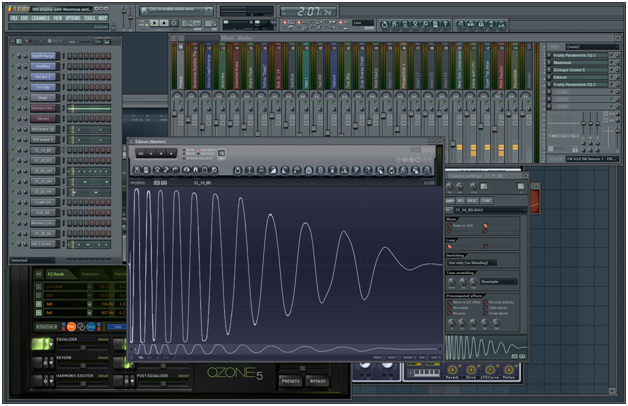Toggle mute LED for Crash 04 channel
Image resolution: width=628 pixels, height=406 pixels.
pos(13,202)
